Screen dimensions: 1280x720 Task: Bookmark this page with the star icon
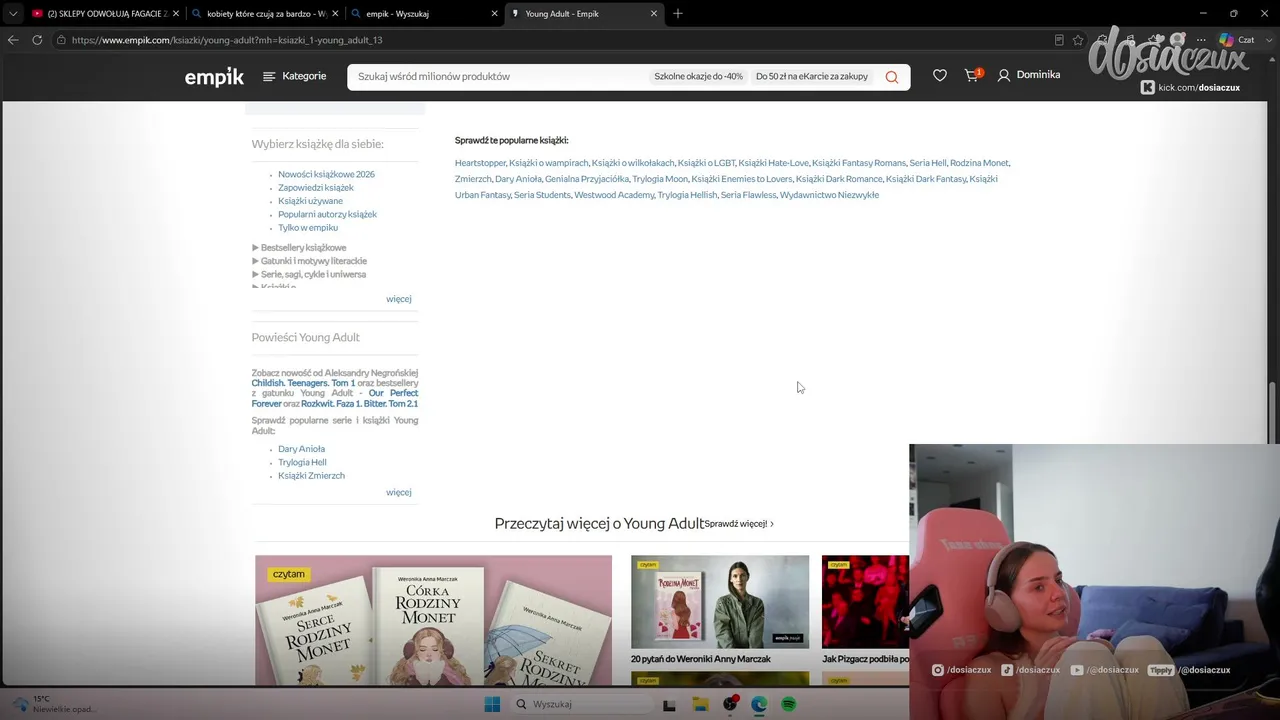[1078, 40]
